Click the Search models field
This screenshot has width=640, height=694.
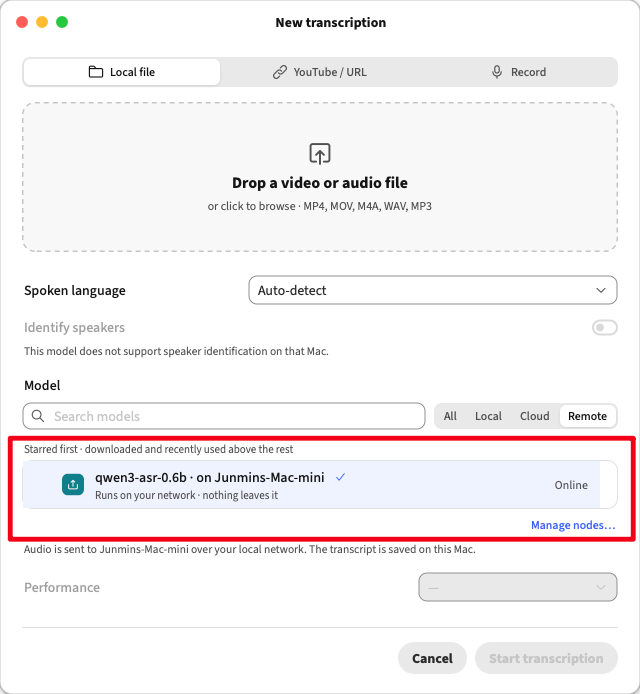click(x=224, y=416)
